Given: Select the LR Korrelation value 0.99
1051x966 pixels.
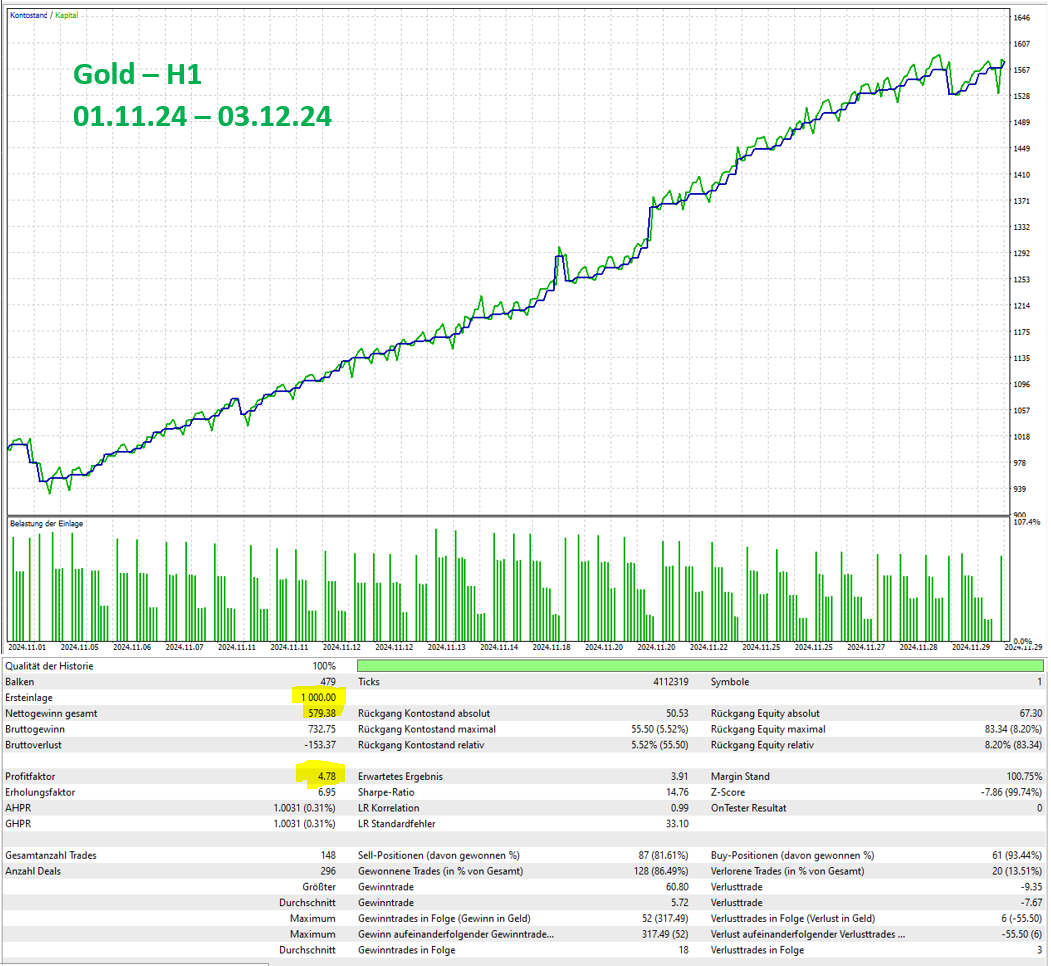Looking at the screenshot, I should 680,808.
